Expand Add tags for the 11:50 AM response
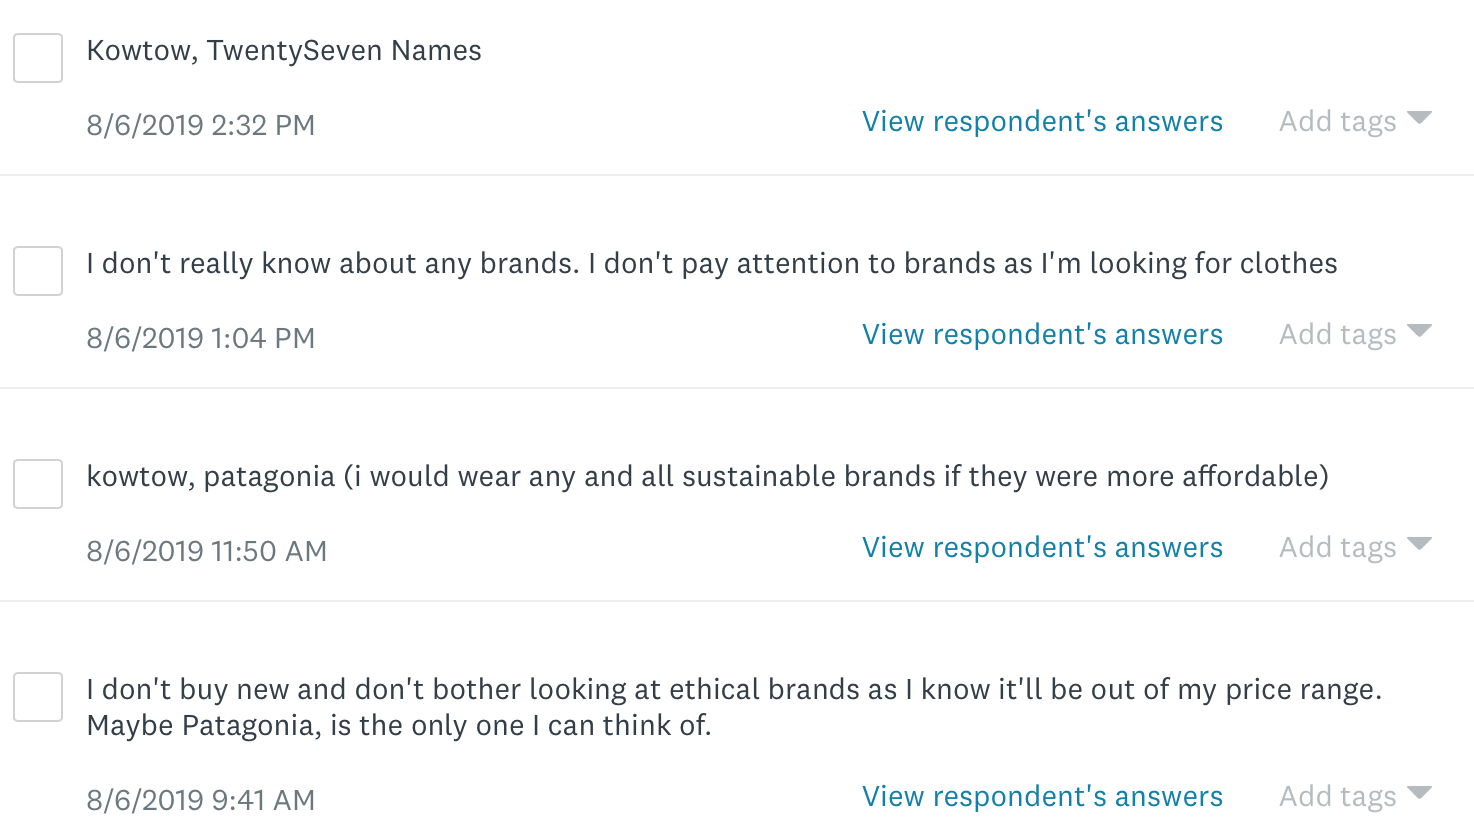Viewport: 1474px width, 838px height. [x=1355, y=548]
